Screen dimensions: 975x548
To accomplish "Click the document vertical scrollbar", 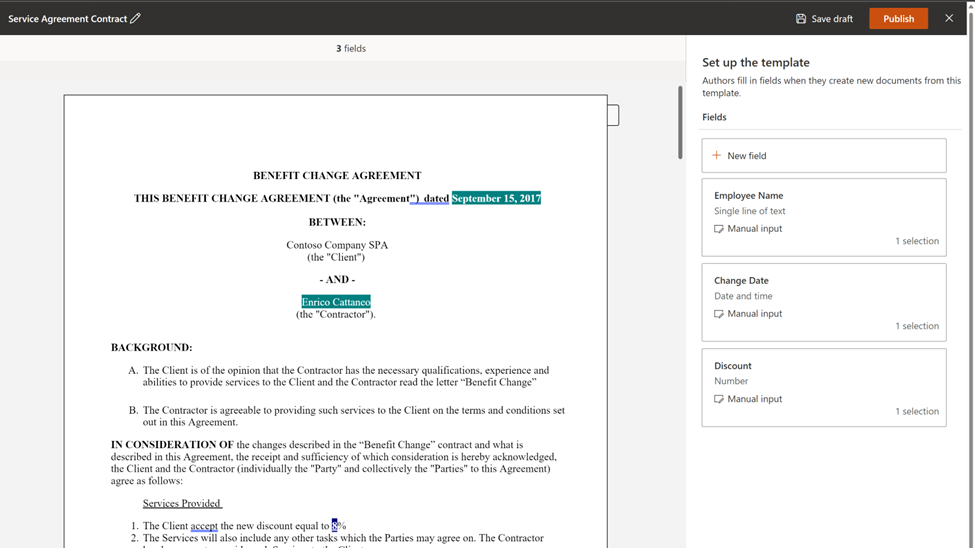I will 680,122.
